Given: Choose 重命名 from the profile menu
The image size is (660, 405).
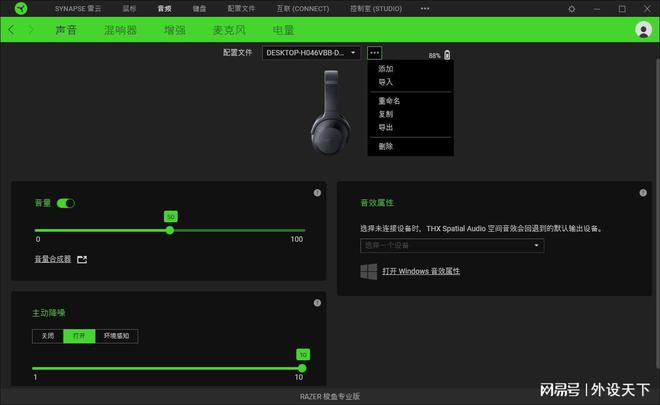Looking at the screenshot, I should 389,101.
